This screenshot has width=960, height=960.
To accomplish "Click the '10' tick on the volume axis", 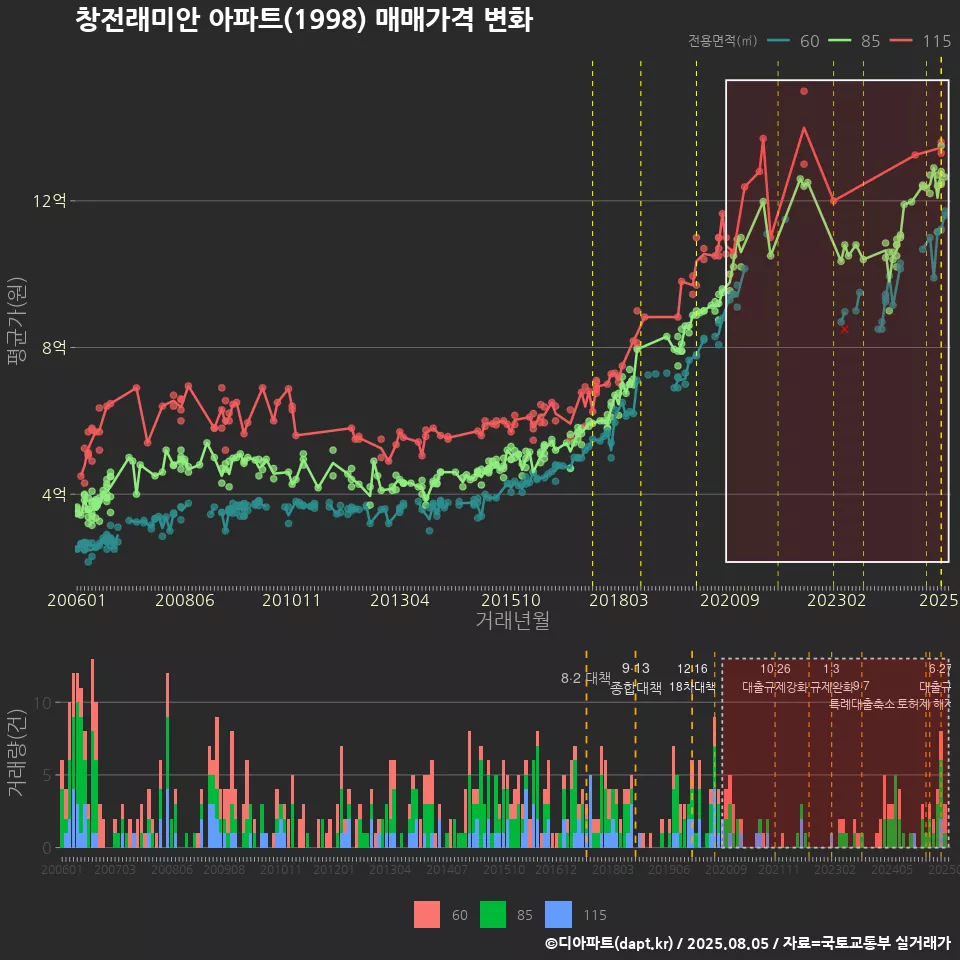I will (42, 702).
